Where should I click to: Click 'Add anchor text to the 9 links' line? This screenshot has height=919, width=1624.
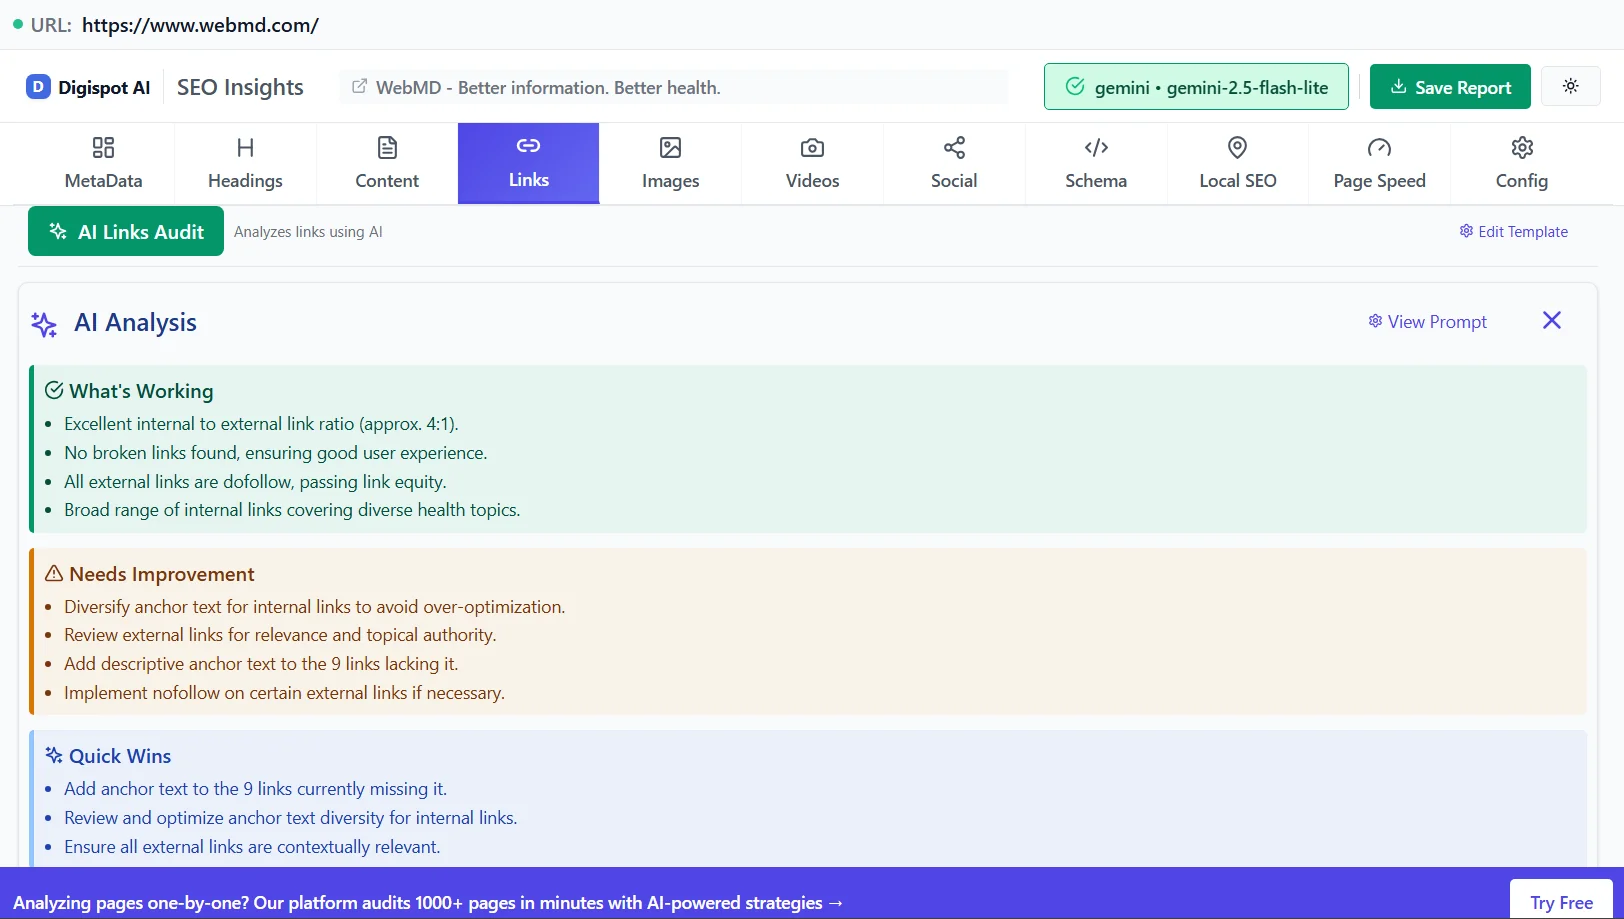click(x=255, y=789)
